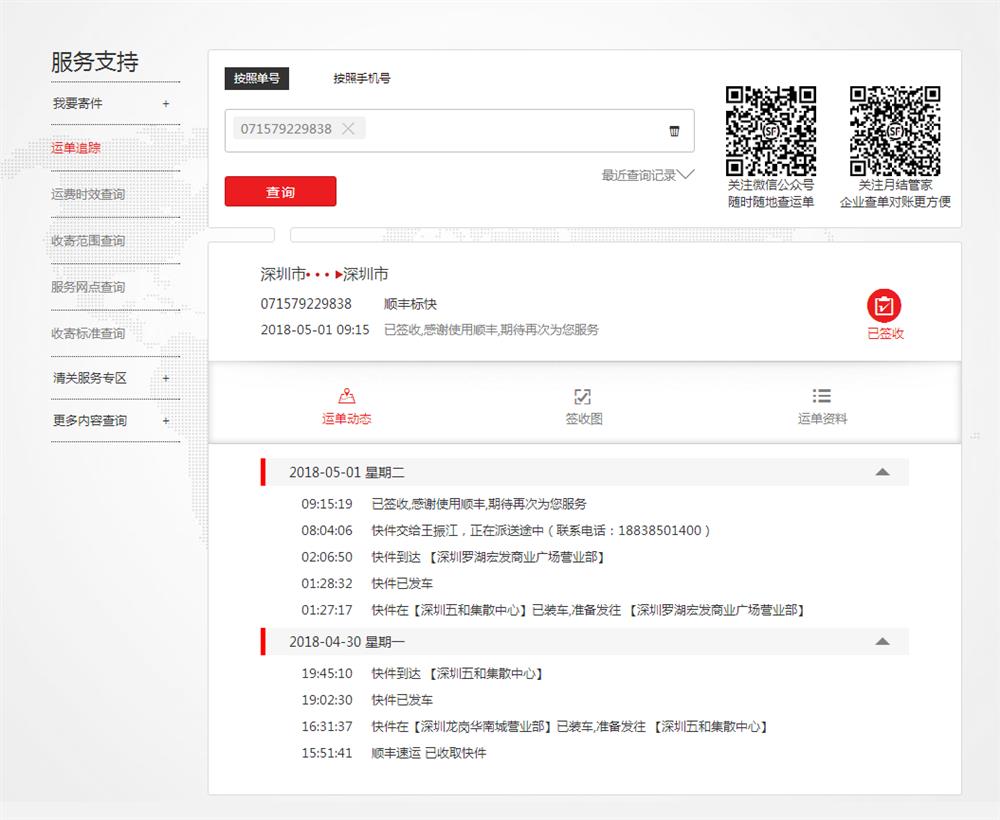Click the 01:28:32 快件已发车 entry

coord(367,583)
